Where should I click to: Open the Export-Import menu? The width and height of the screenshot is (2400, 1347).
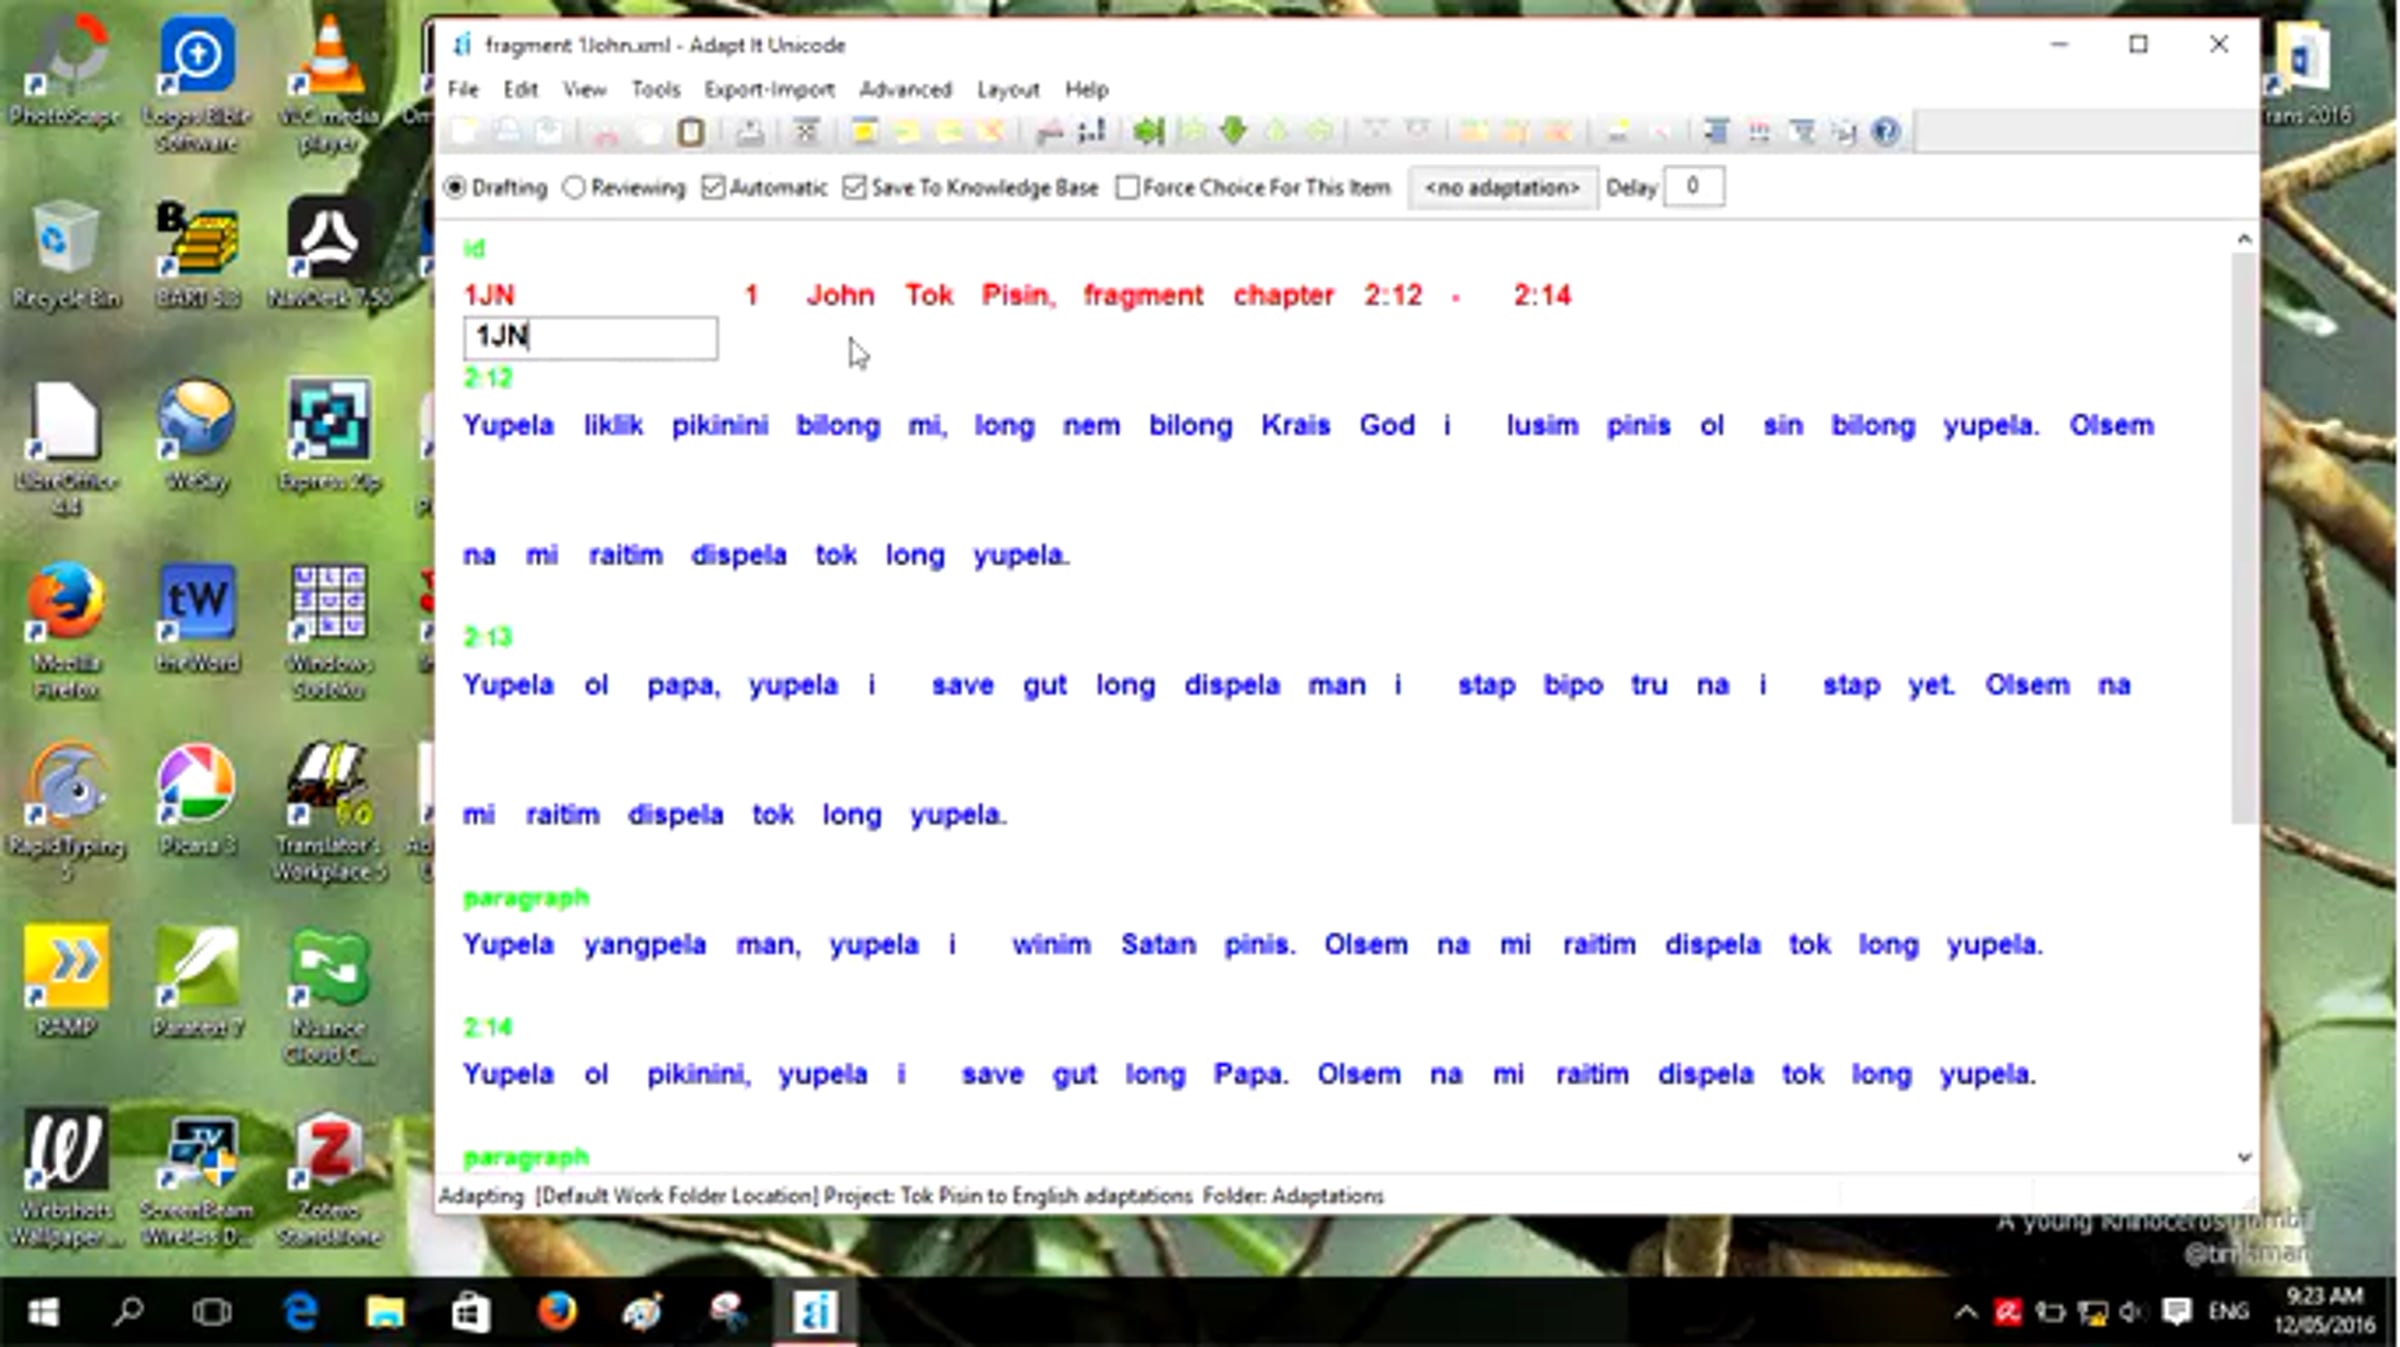tap(768, 90)
